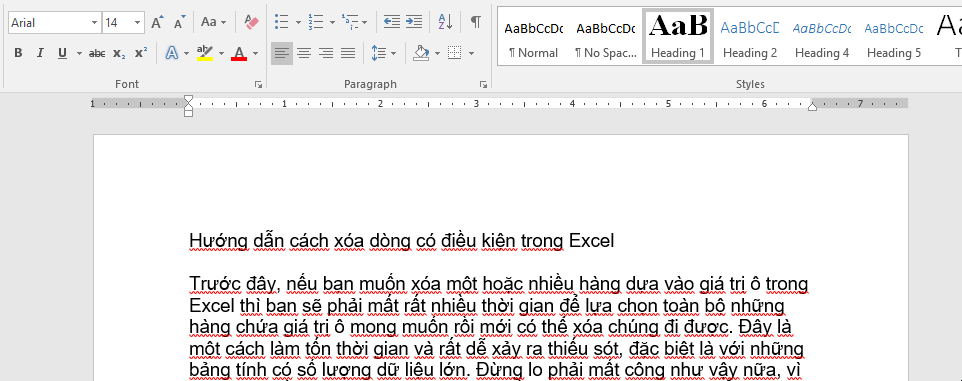
Task: Open underline style dropdown arrow
Action: (79, 53)
